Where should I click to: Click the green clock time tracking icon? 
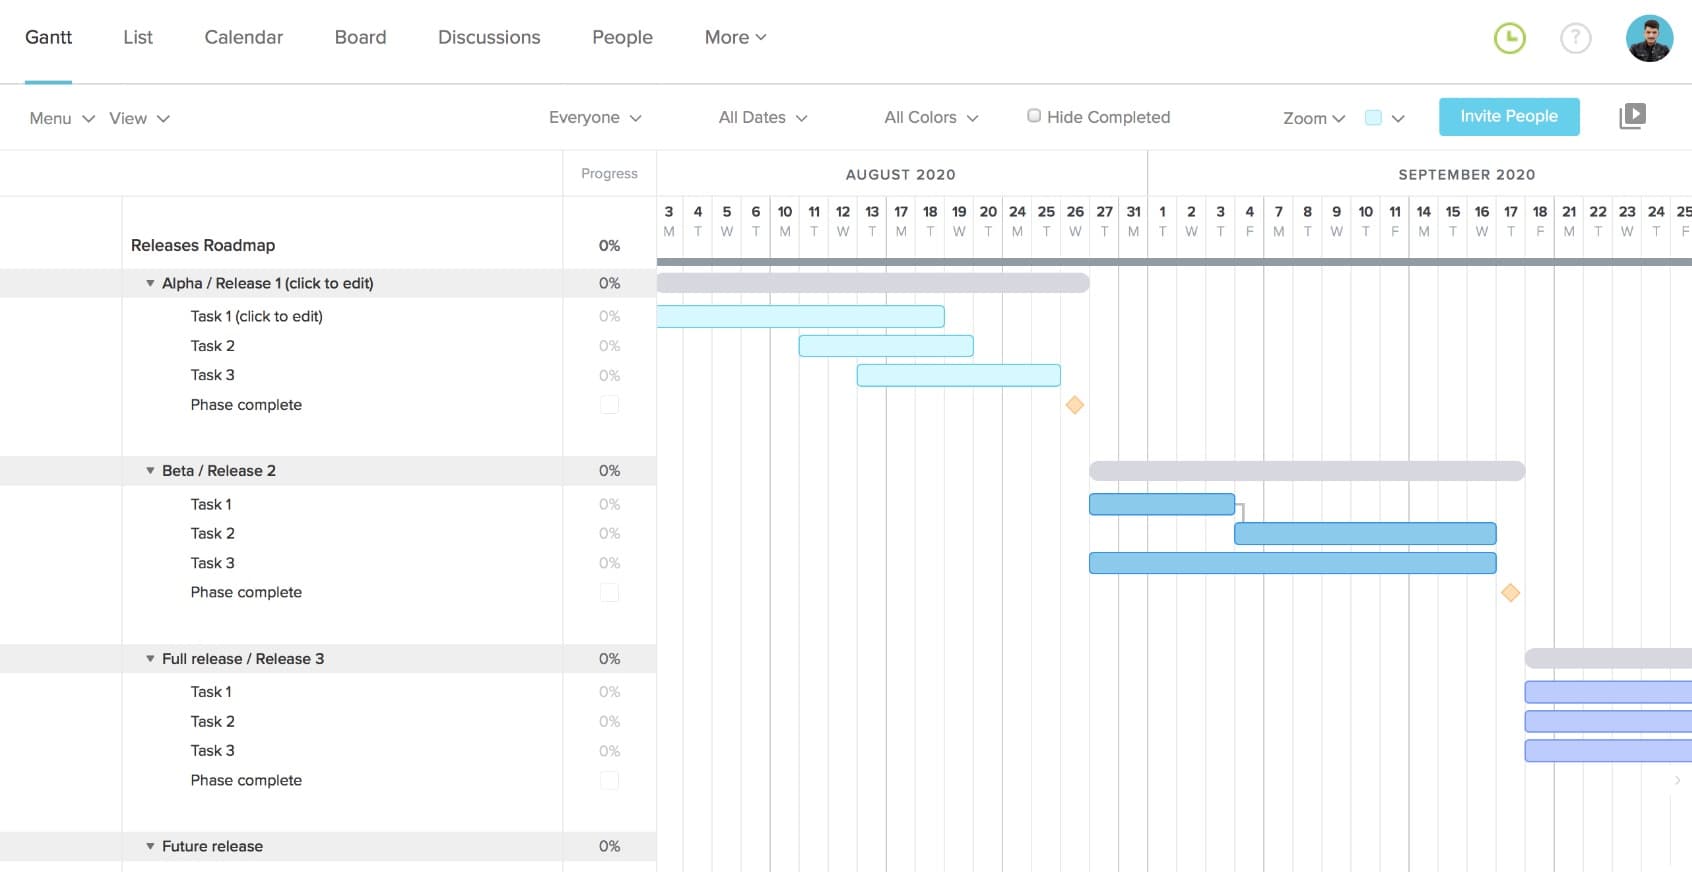click(x=1509, y=39)
